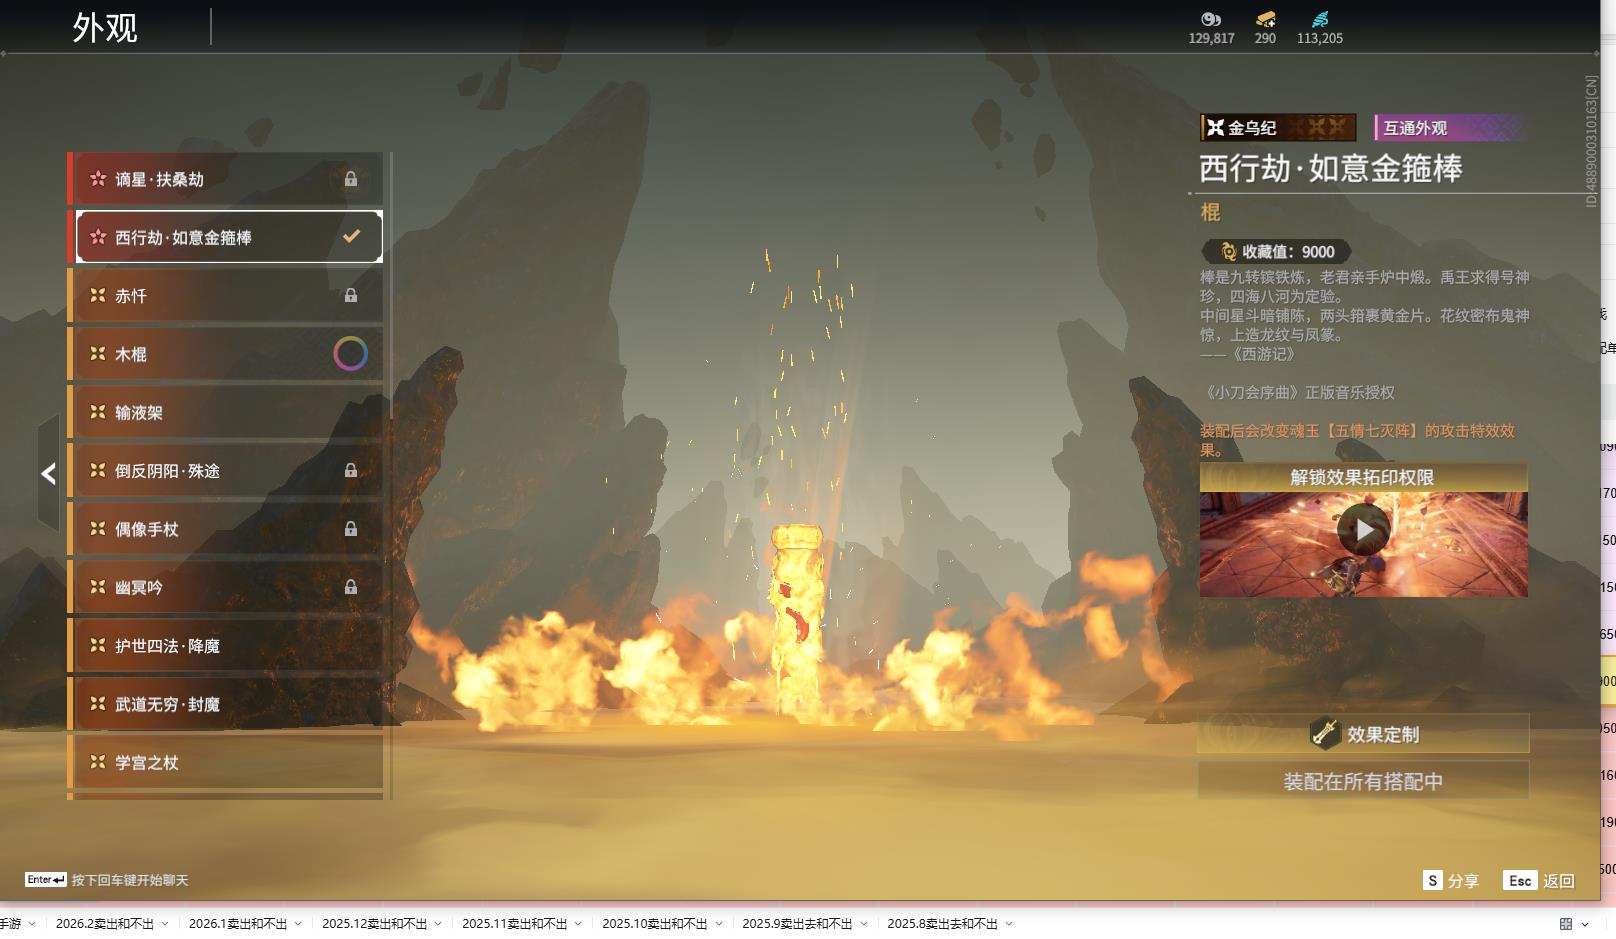Select the 护世四法·降魔 skin
The height and width of the screenshot is (939, 1616).
point(227,646)
